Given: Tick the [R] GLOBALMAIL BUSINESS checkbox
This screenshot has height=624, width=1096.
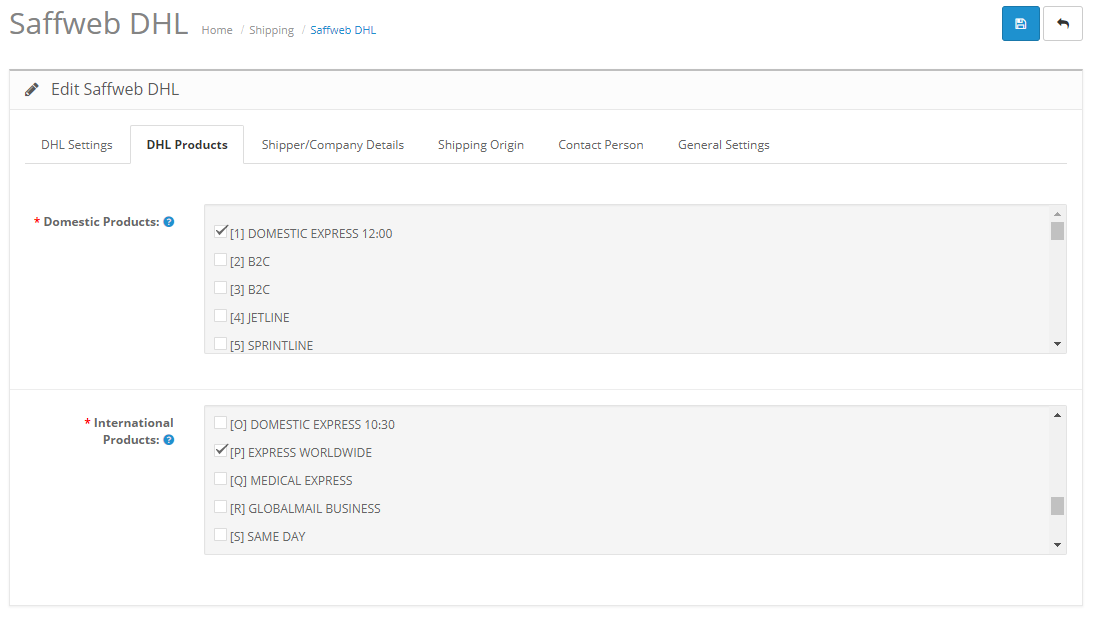Looking at the screenshot, I should pos(221,507).
